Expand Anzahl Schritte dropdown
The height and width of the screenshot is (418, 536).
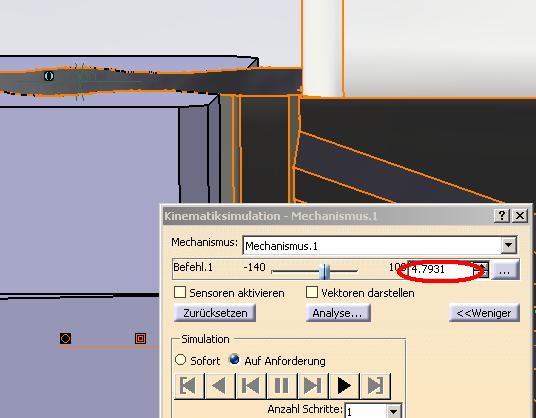click(x=393, y=411)
